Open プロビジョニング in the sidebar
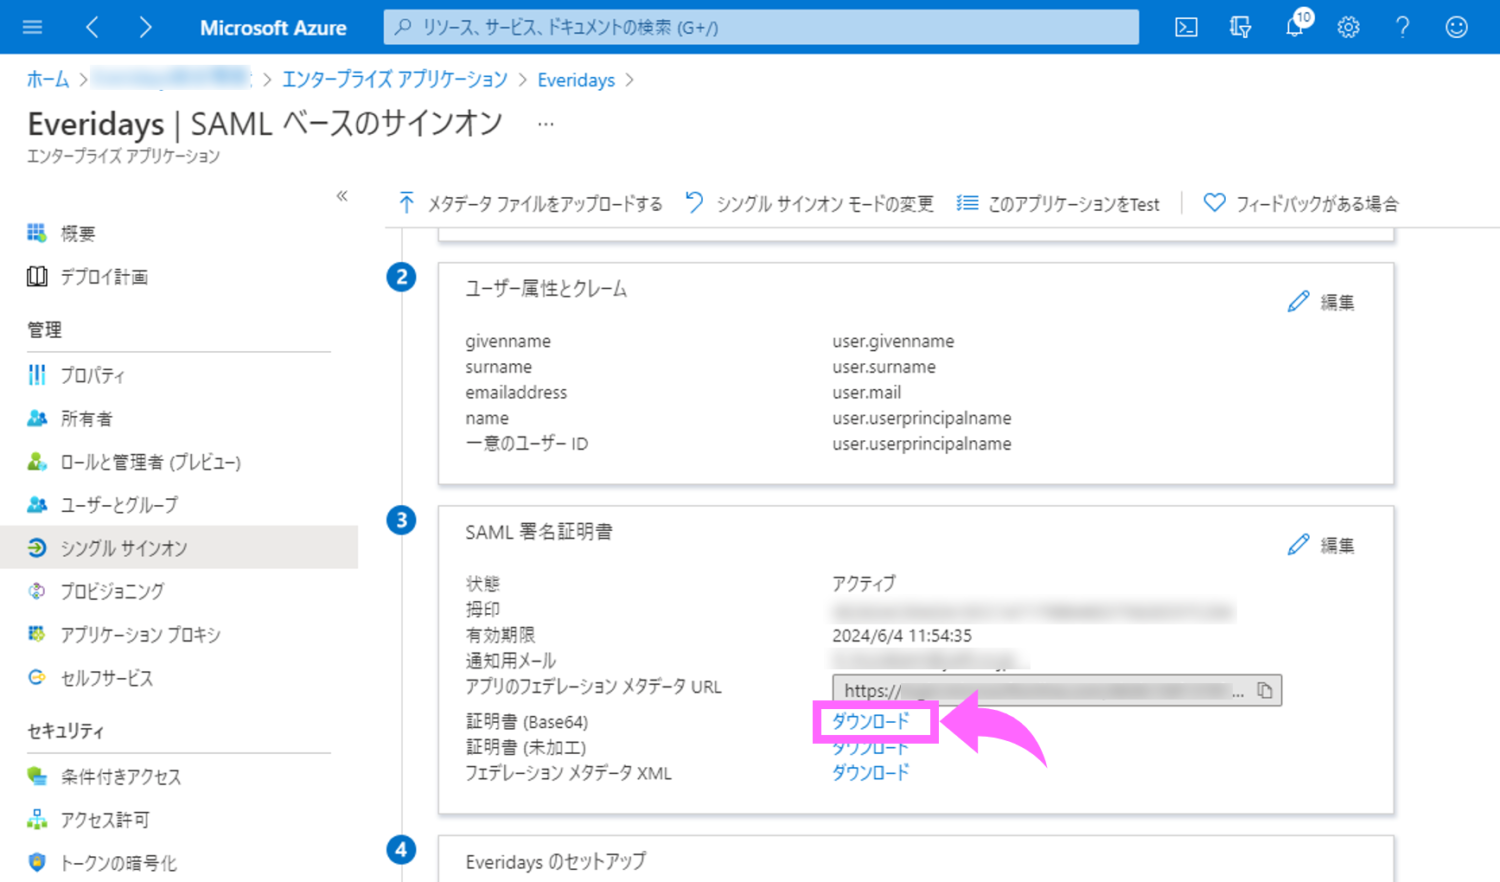 coord(112,591)
